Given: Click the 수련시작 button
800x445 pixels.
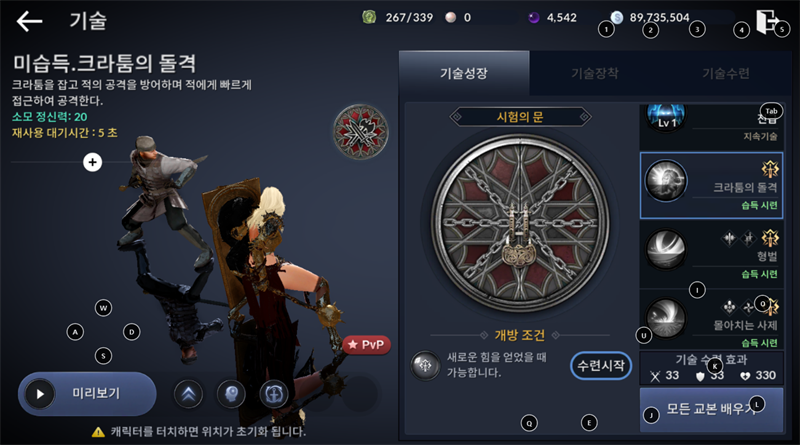Looking at the screenshot, I should click(601, 365).
